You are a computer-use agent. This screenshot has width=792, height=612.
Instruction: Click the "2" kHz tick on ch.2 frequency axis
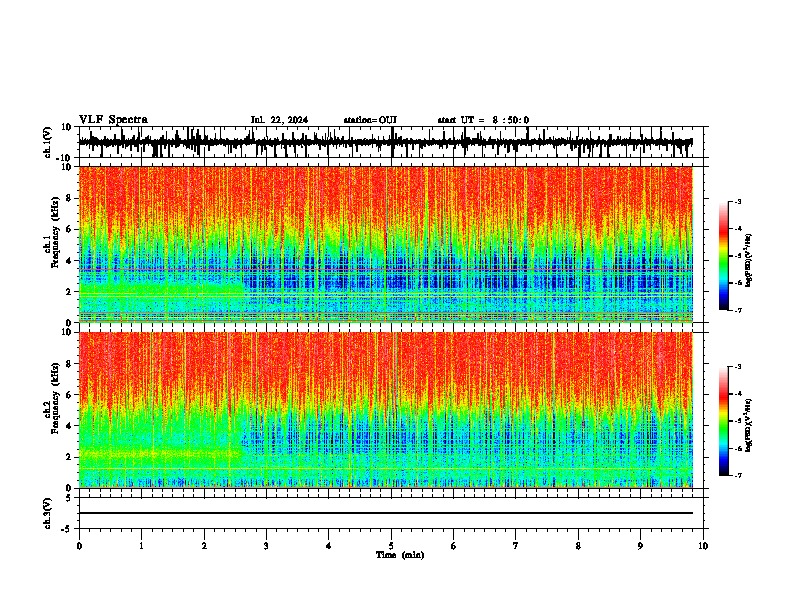[x=69, y=457]
